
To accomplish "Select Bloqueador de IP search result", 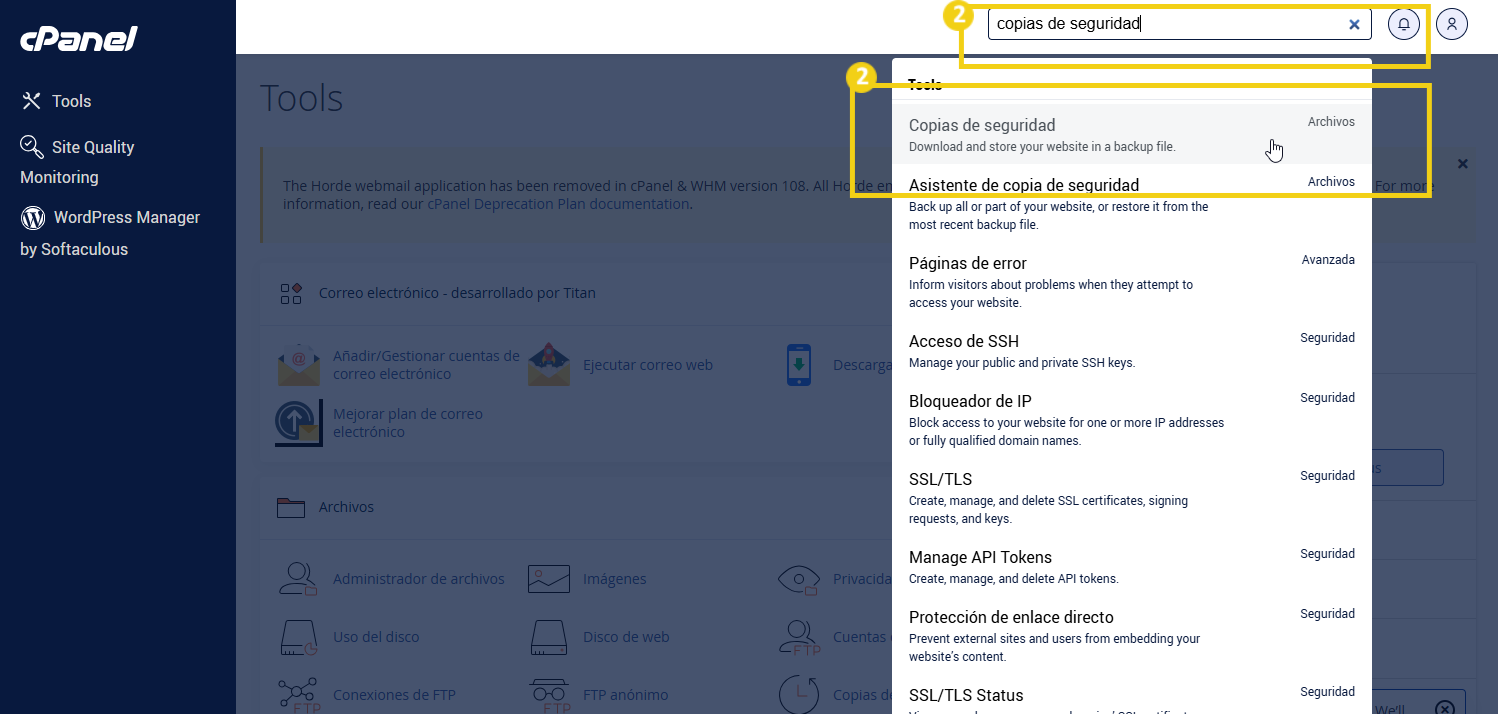I will point(1132,419).
